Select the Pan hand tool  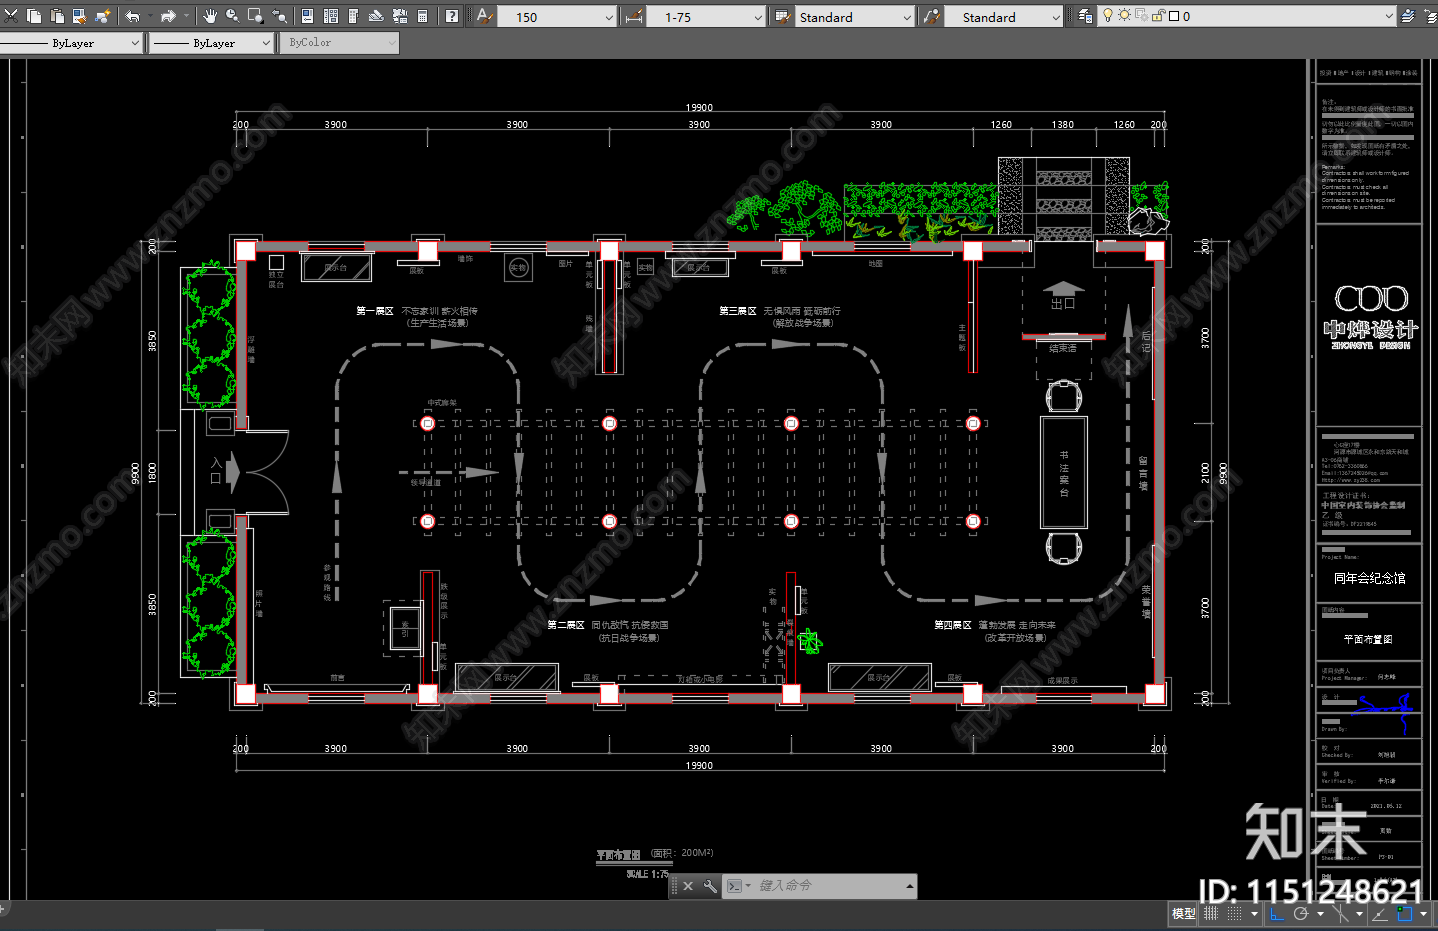point(210,16)
